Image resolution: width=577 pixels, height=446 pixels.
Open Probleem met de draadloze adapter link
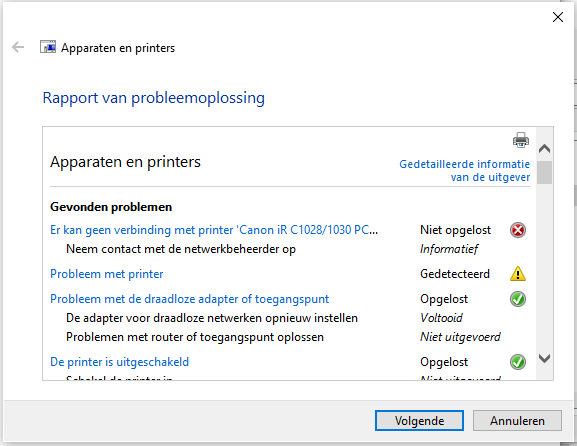click(190, 299)
